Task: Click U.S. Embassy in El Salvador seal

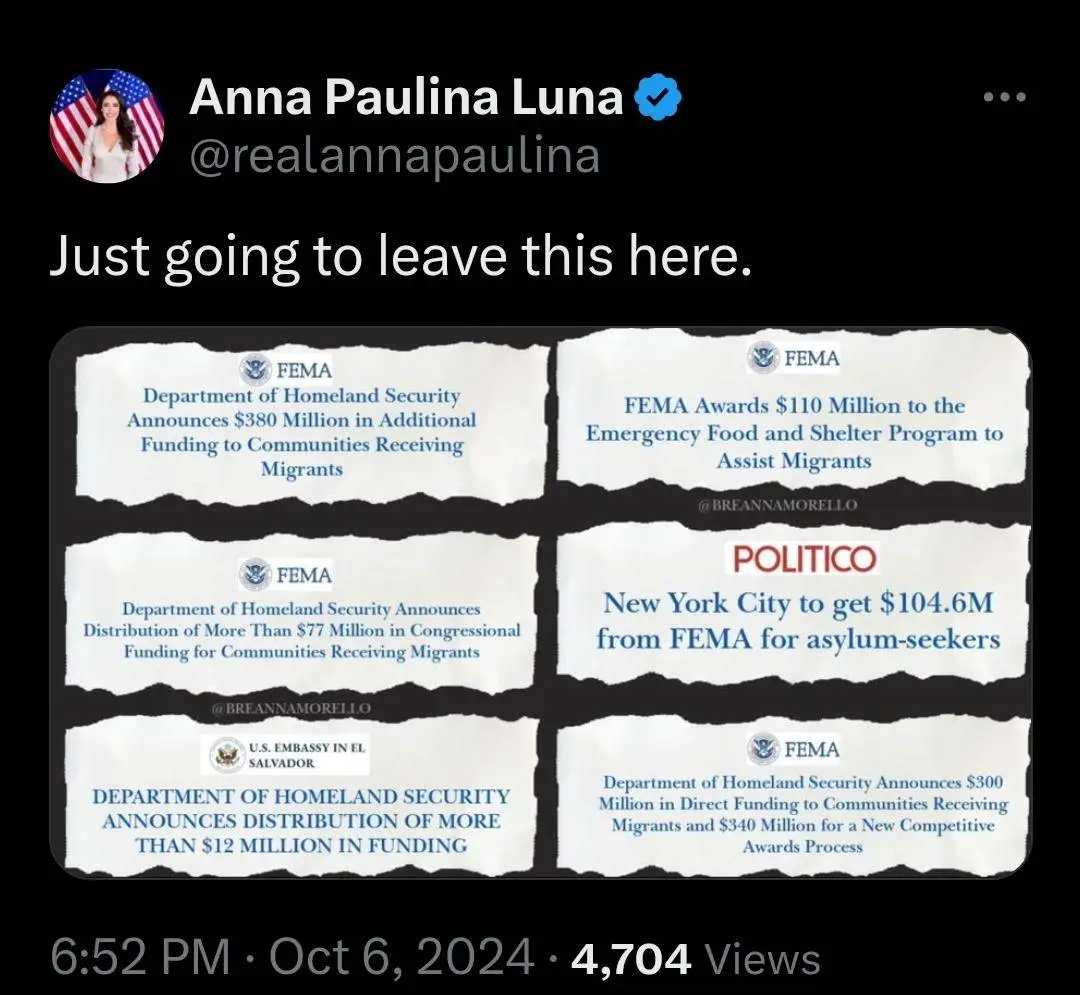Action: click(225, 755)
